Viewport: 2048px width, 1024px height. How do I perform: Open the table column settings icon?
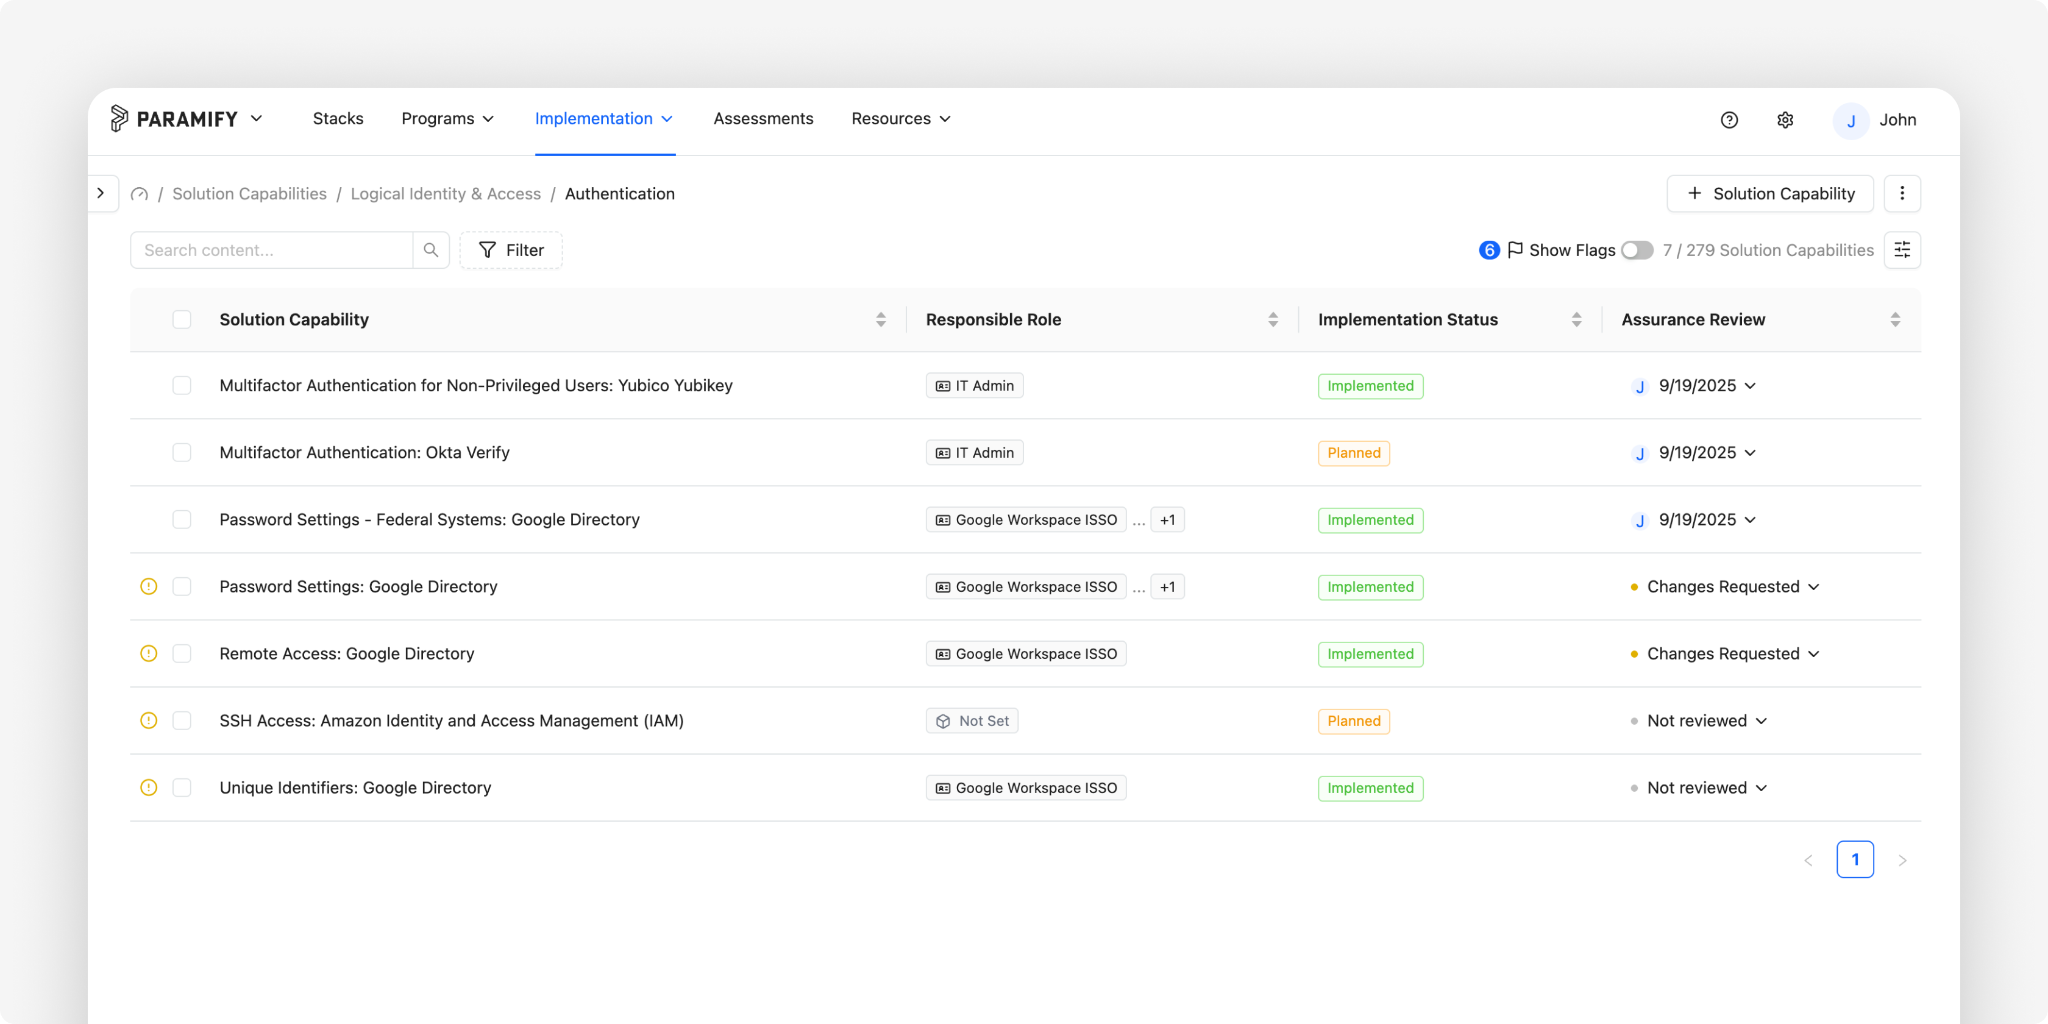pyautogui.click(x=1902, y=250)
